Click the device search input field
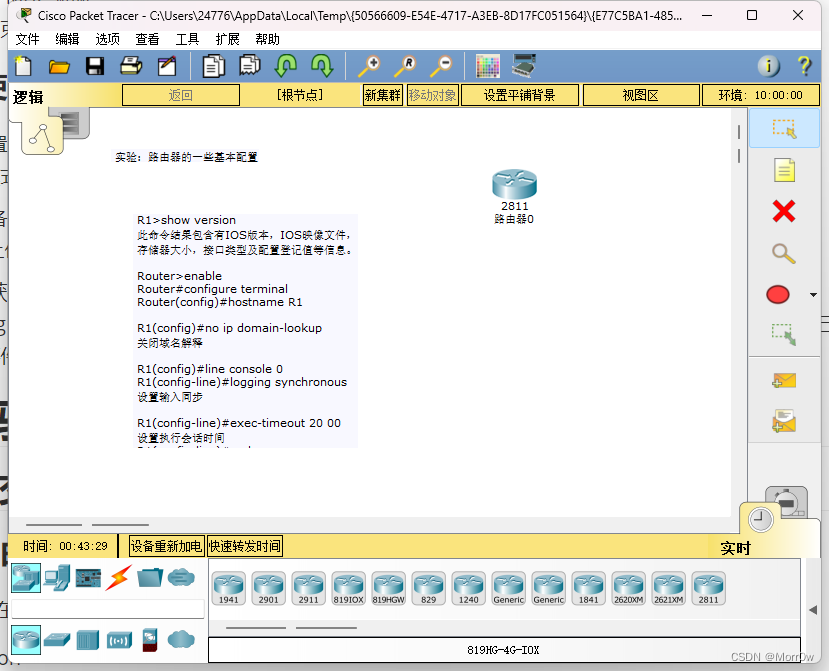This screenshot has width=829, height=671. (x=108, y=609)
